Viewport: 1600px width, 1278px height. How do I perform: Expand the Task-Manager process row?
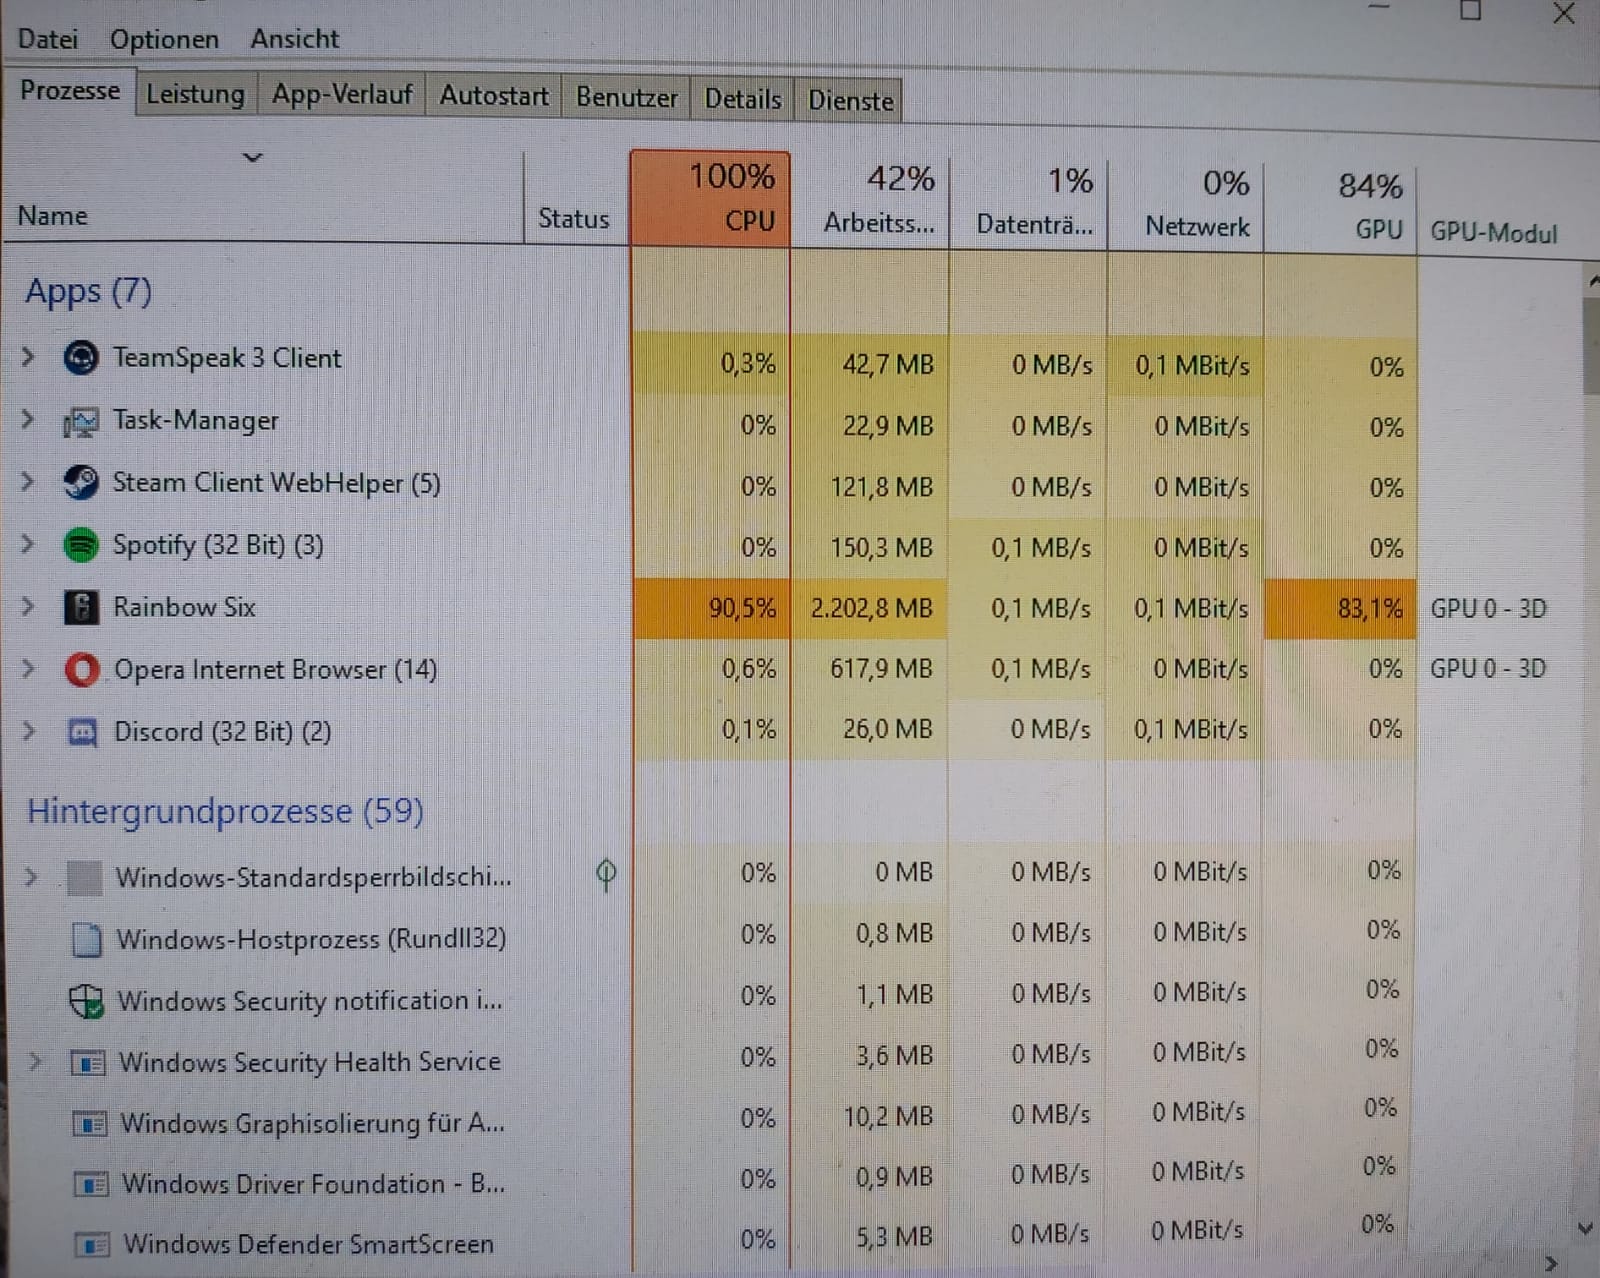click(x=28, y=419)
